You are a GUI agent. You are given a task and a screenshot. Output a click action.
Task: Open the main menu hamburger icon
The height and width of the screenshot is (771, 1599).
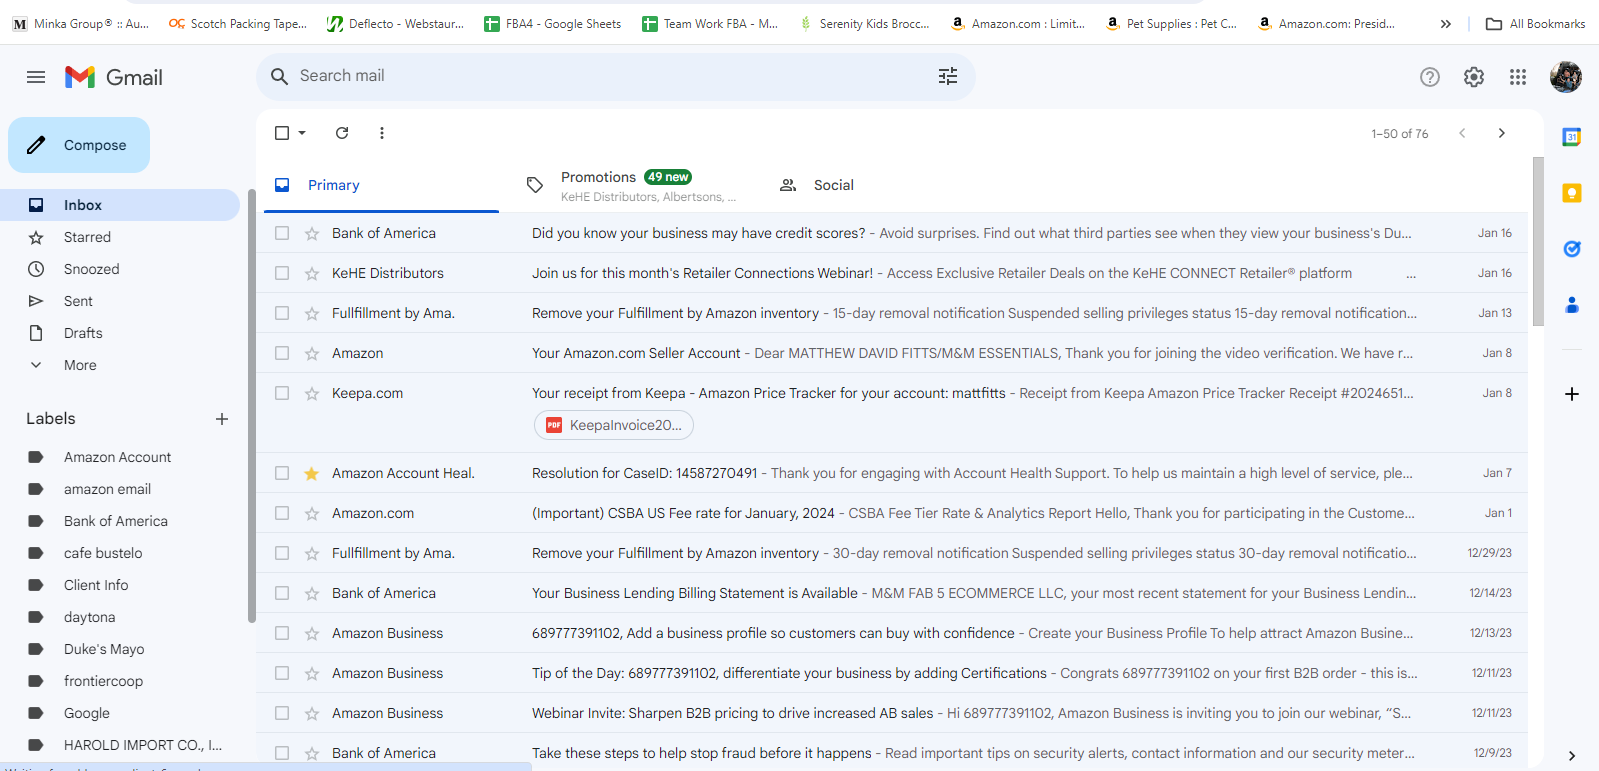[36, 77]
